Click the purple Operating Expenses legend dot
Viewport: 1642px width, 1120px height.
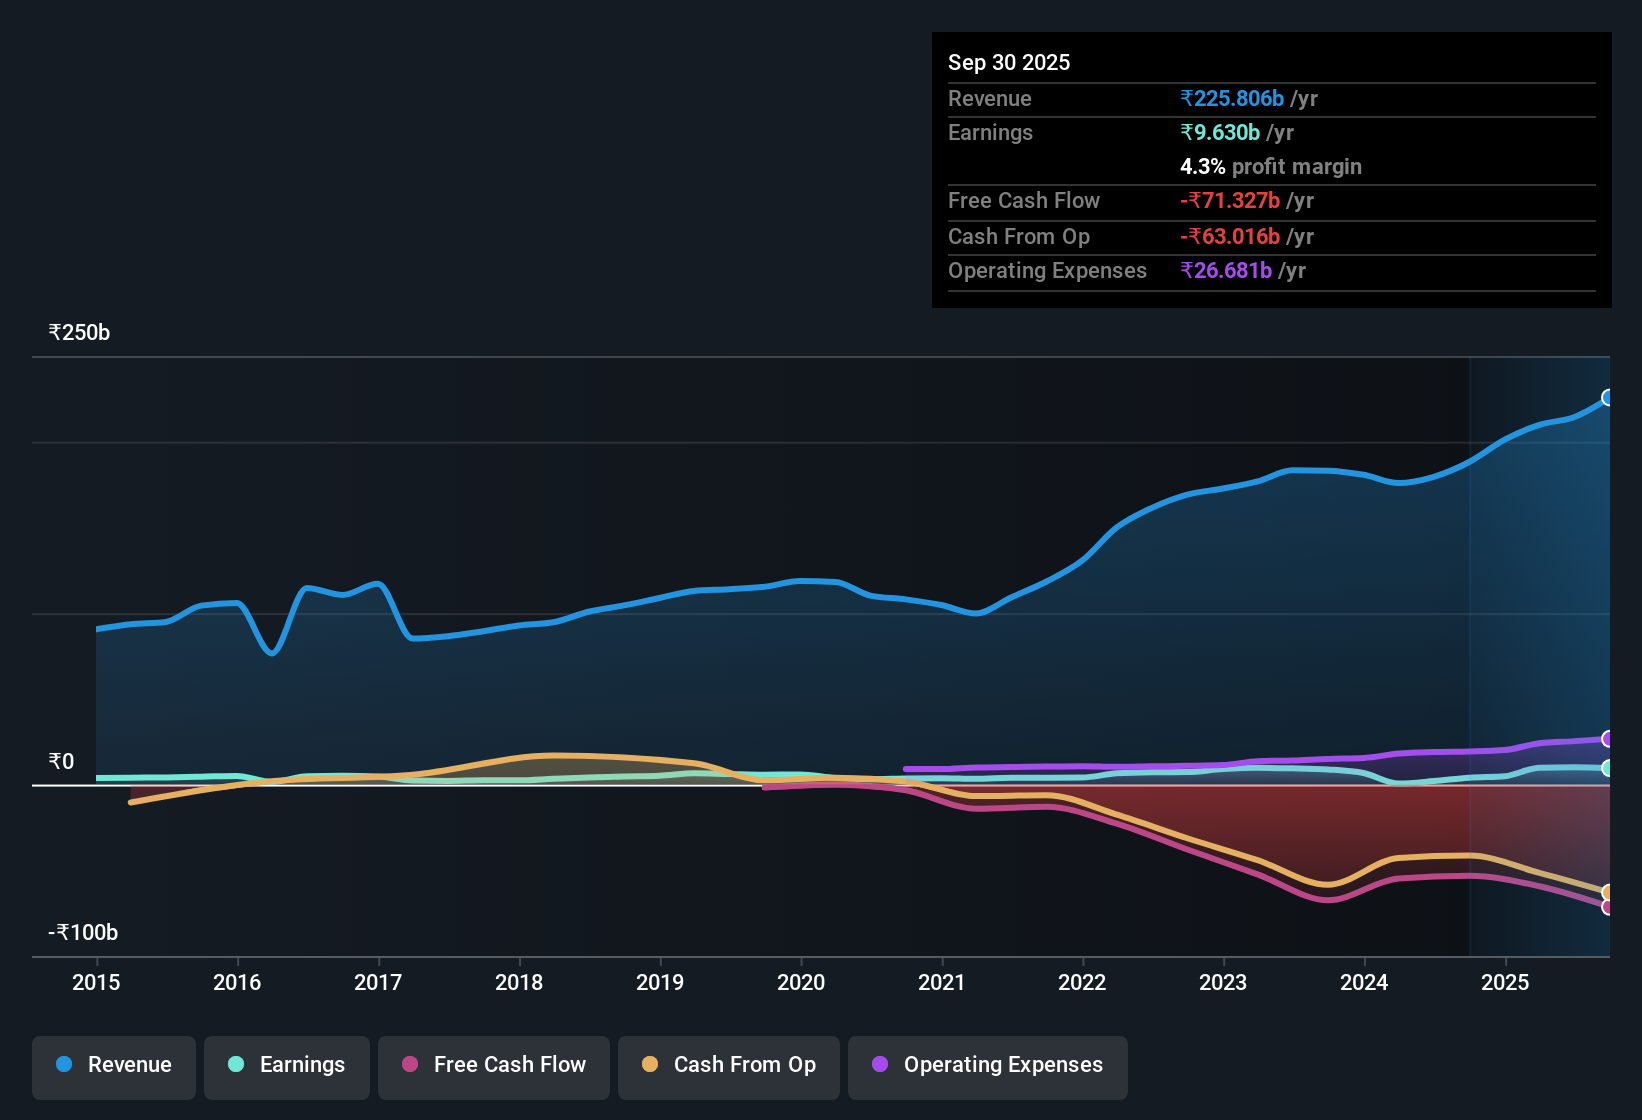coord(880,1065)
